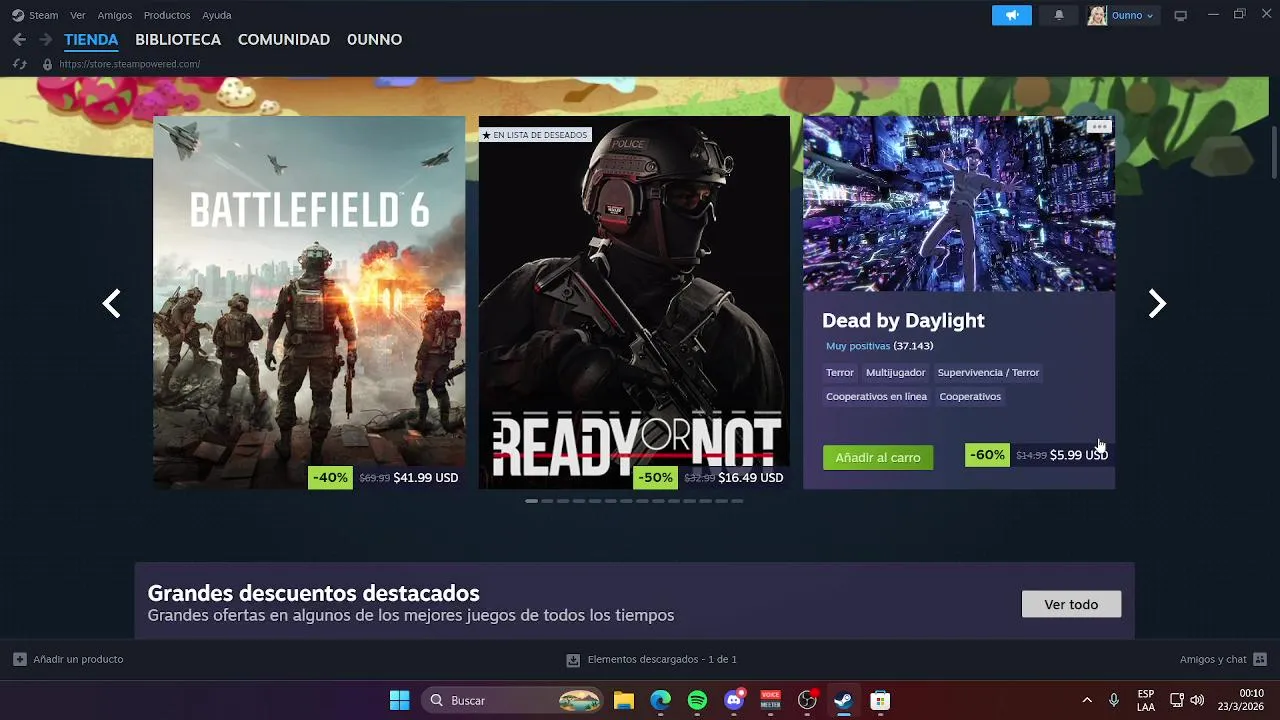Click the Amigos y chat grid icon

point(1260,659)
